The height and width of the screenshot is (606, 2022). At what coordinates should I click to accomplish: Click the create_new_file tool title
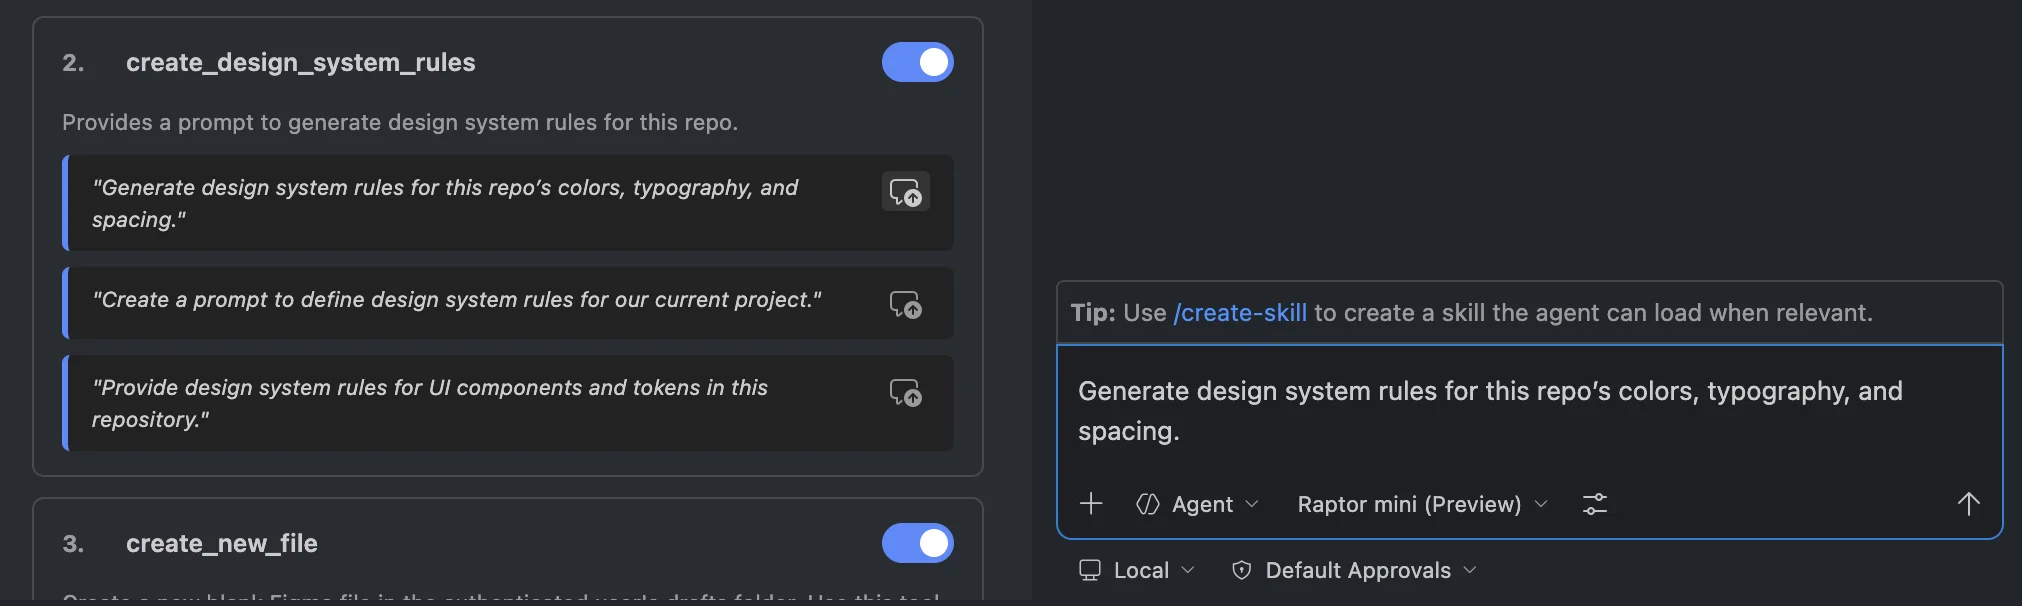(x=221, y=543)
